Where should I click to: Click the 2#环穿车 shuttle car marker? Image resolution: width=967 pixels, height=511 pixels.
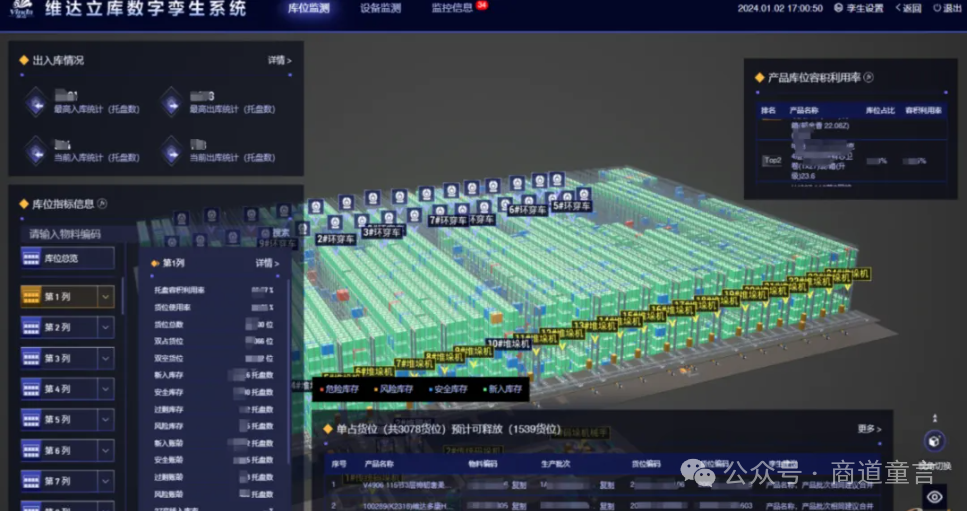click(x=335, y=239)
